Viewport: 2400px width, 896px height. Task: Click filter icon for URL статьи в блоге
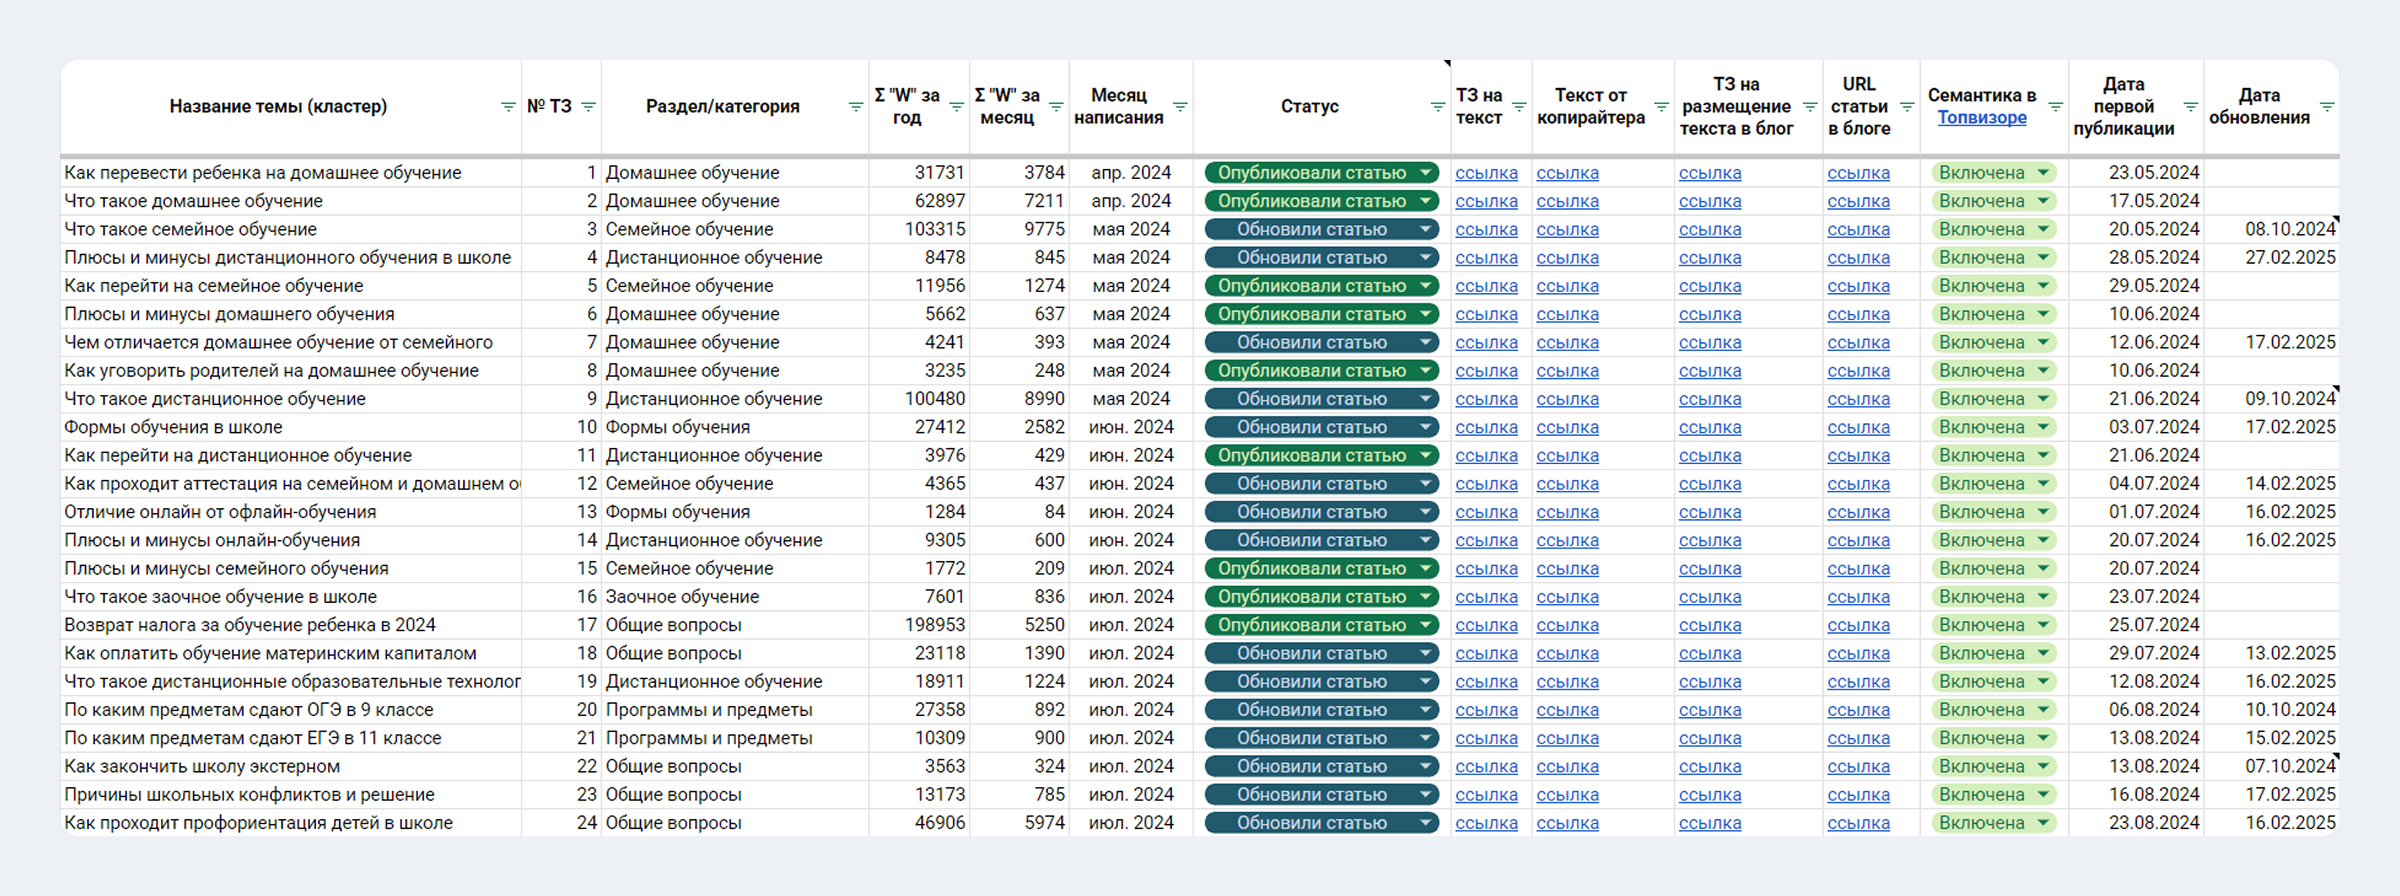[x=1906, y=107]
